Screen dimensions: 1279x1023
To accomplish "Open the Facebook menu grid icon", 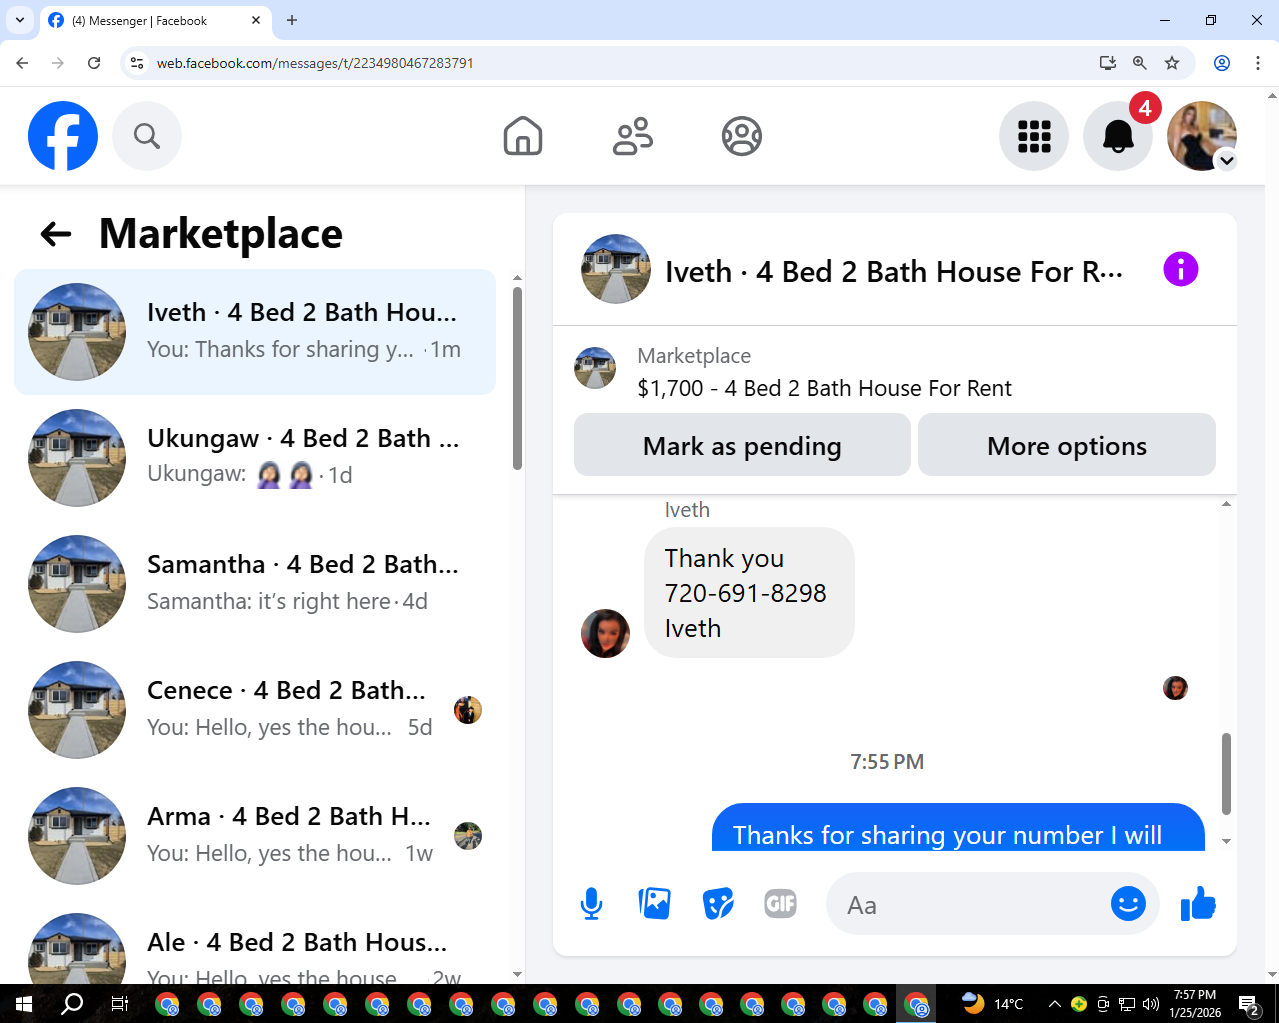I will pyautogui.click(x=1034, y=136).
